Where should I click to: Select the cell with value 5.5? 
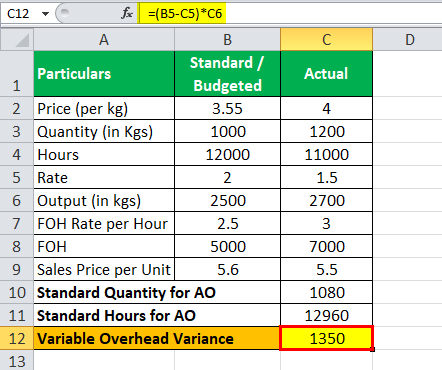tap(326, 269)
